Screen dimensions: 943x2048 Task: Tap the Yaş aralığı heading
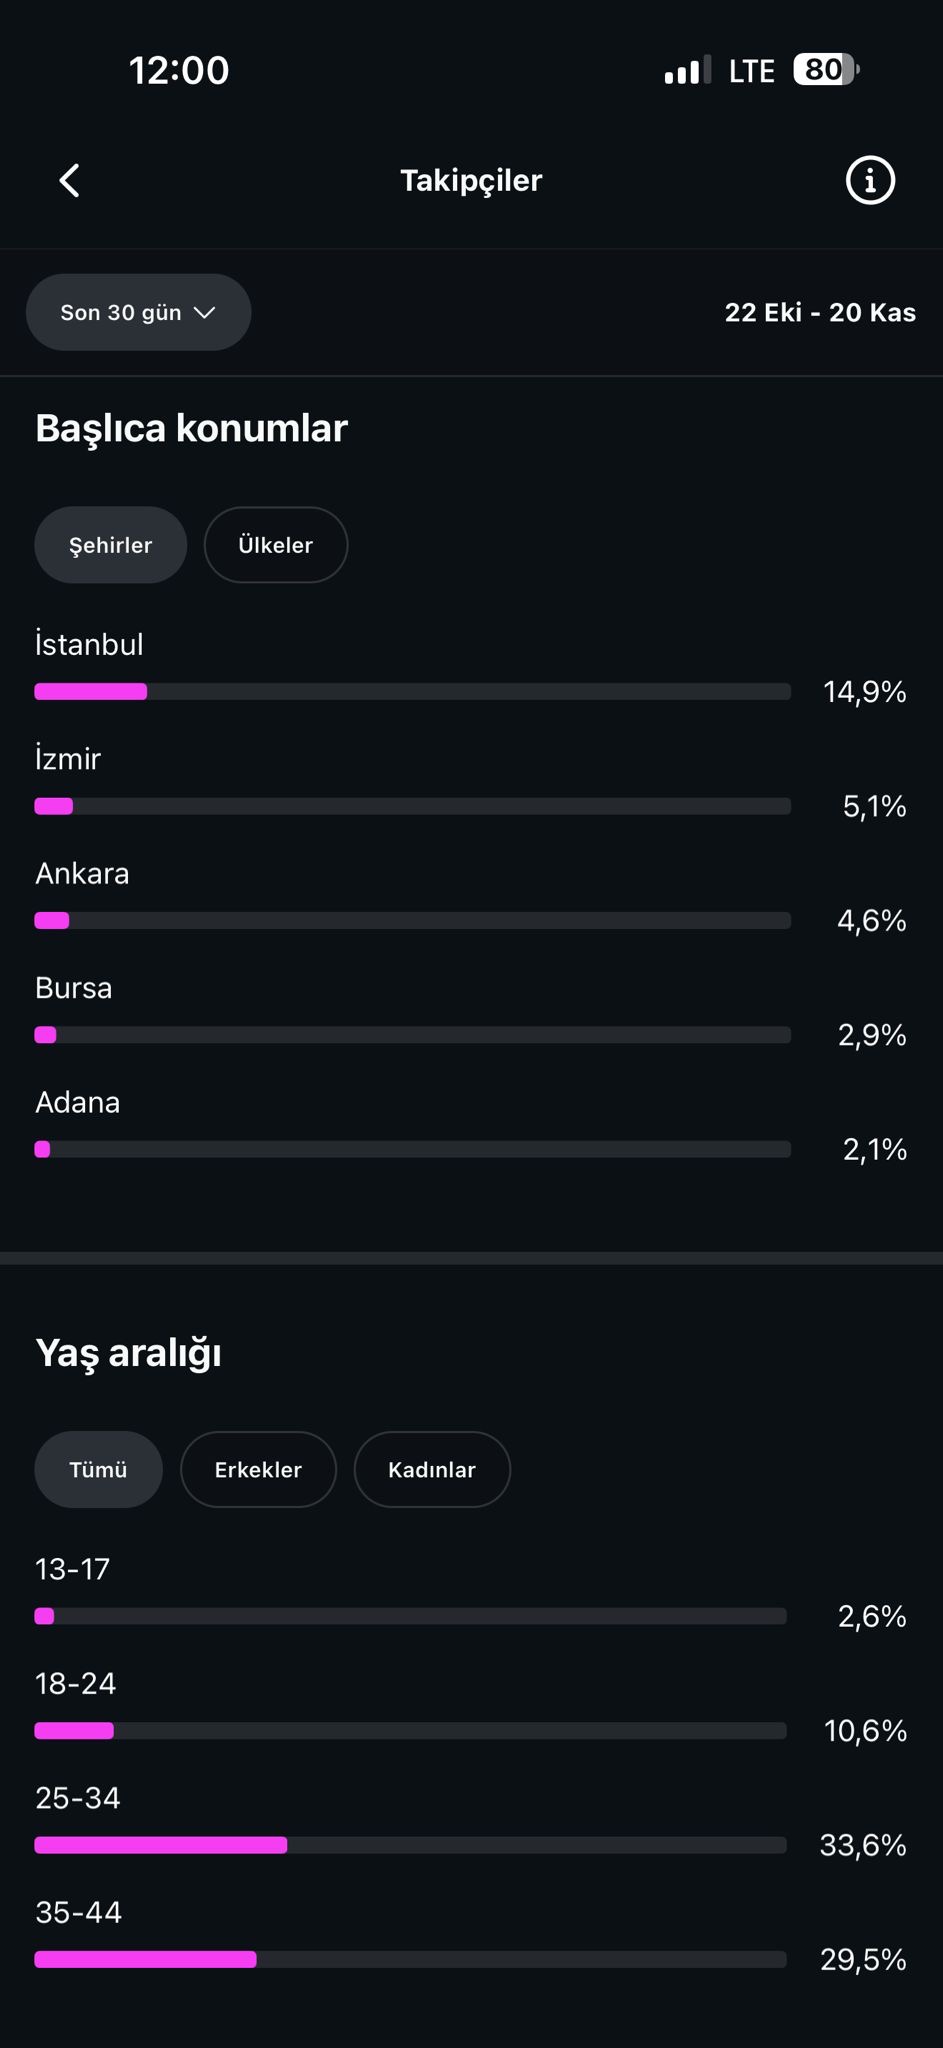coord(128,1353)
